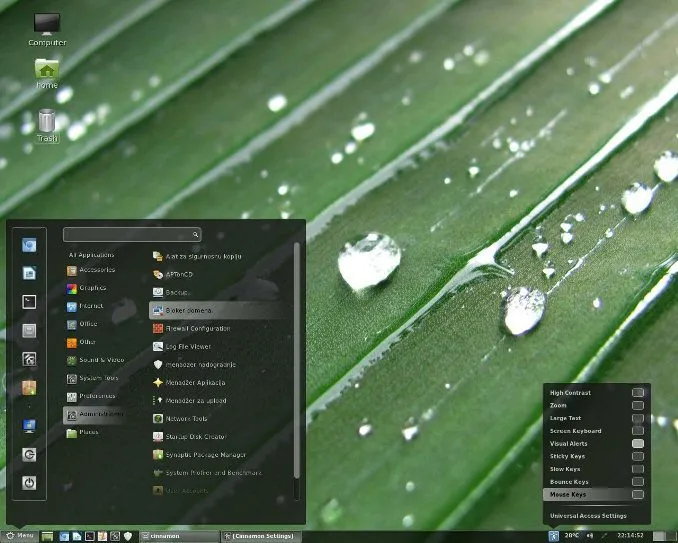
Task: Click the Menu button on the panel
Action: [19, 536]
